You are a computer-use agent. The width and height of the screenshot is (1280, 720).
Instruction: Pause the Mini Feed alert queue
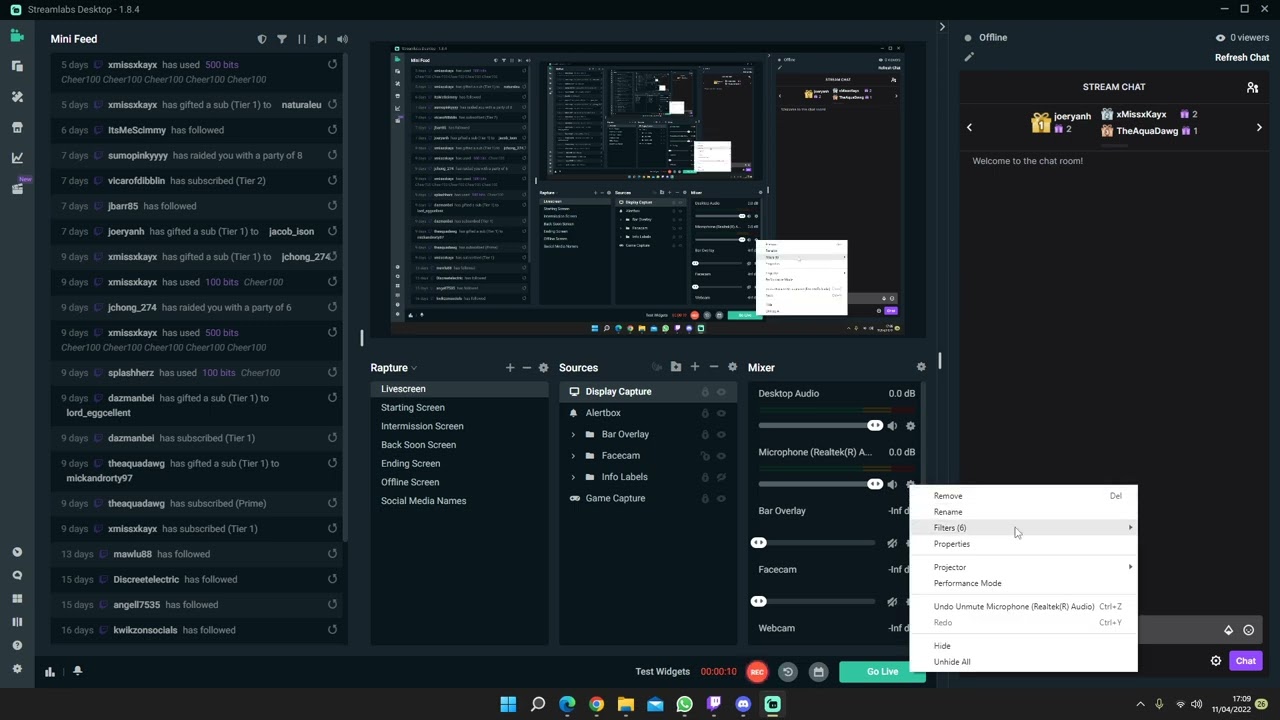click(302, 39)
